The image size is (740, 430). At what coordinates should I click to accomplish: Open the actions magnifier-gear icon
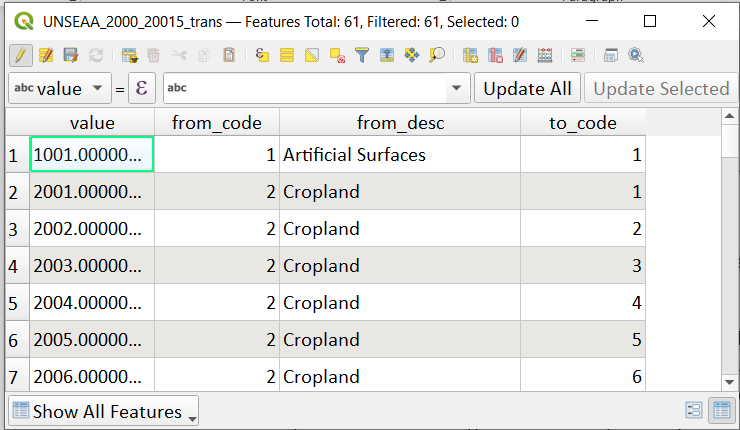pyautogui.click(x=636, y=55)
